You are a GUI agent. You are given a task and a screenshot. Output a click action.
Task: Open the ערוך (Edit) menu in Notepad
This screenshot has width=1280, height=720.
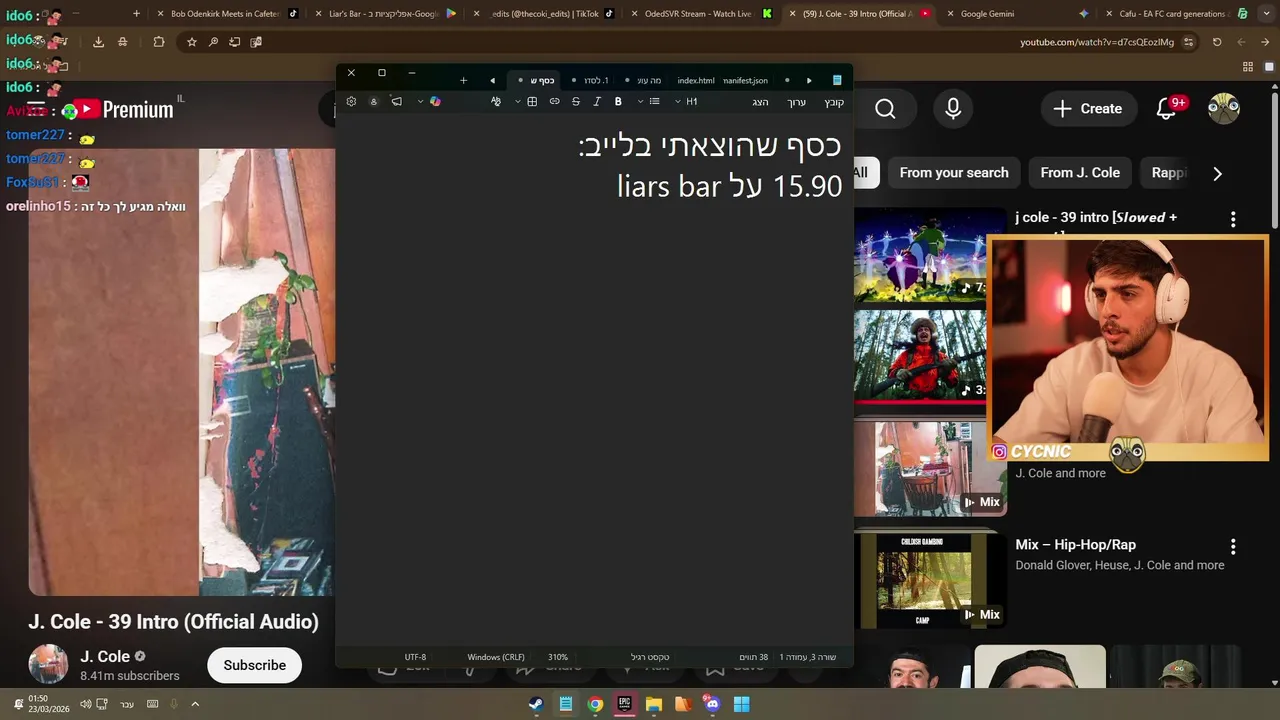[x=796, y=102]
